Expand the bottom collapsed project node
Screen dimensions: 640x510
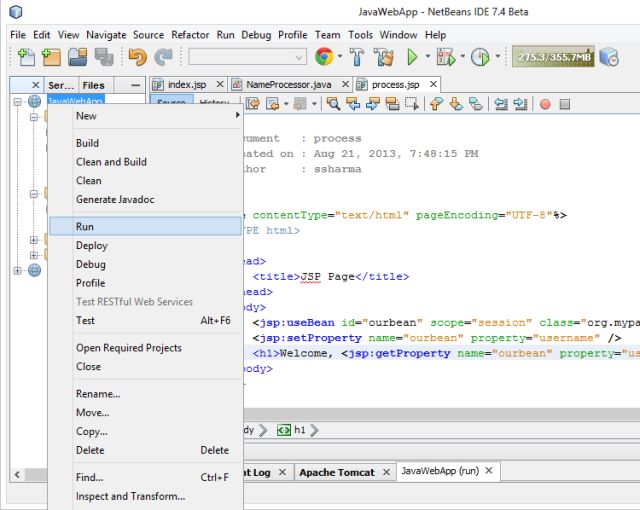click(18, 270)
